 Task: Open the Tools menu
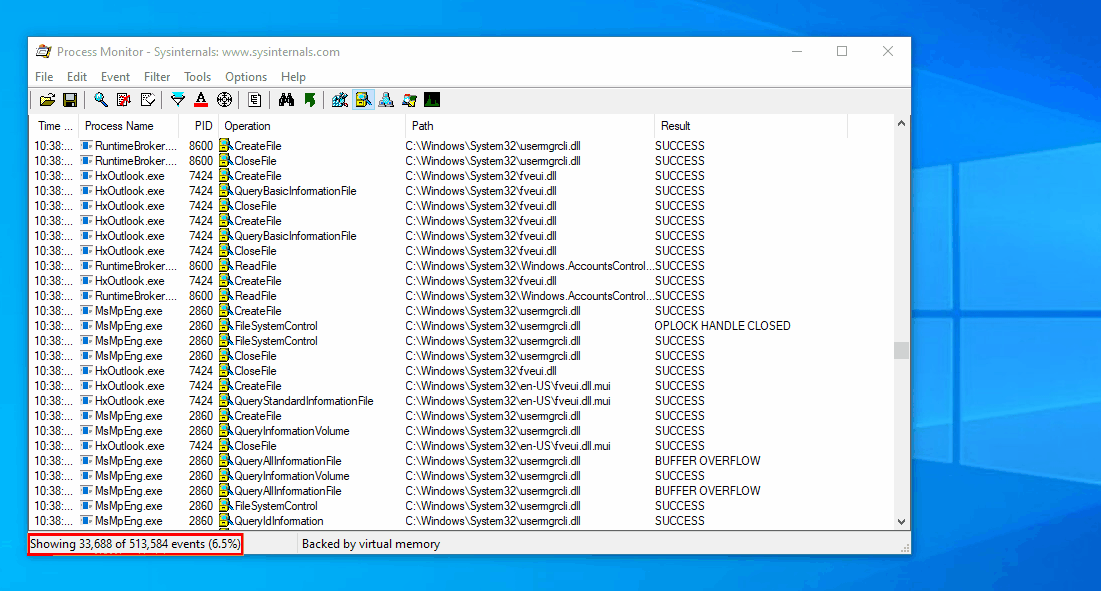tap(197, 77)
